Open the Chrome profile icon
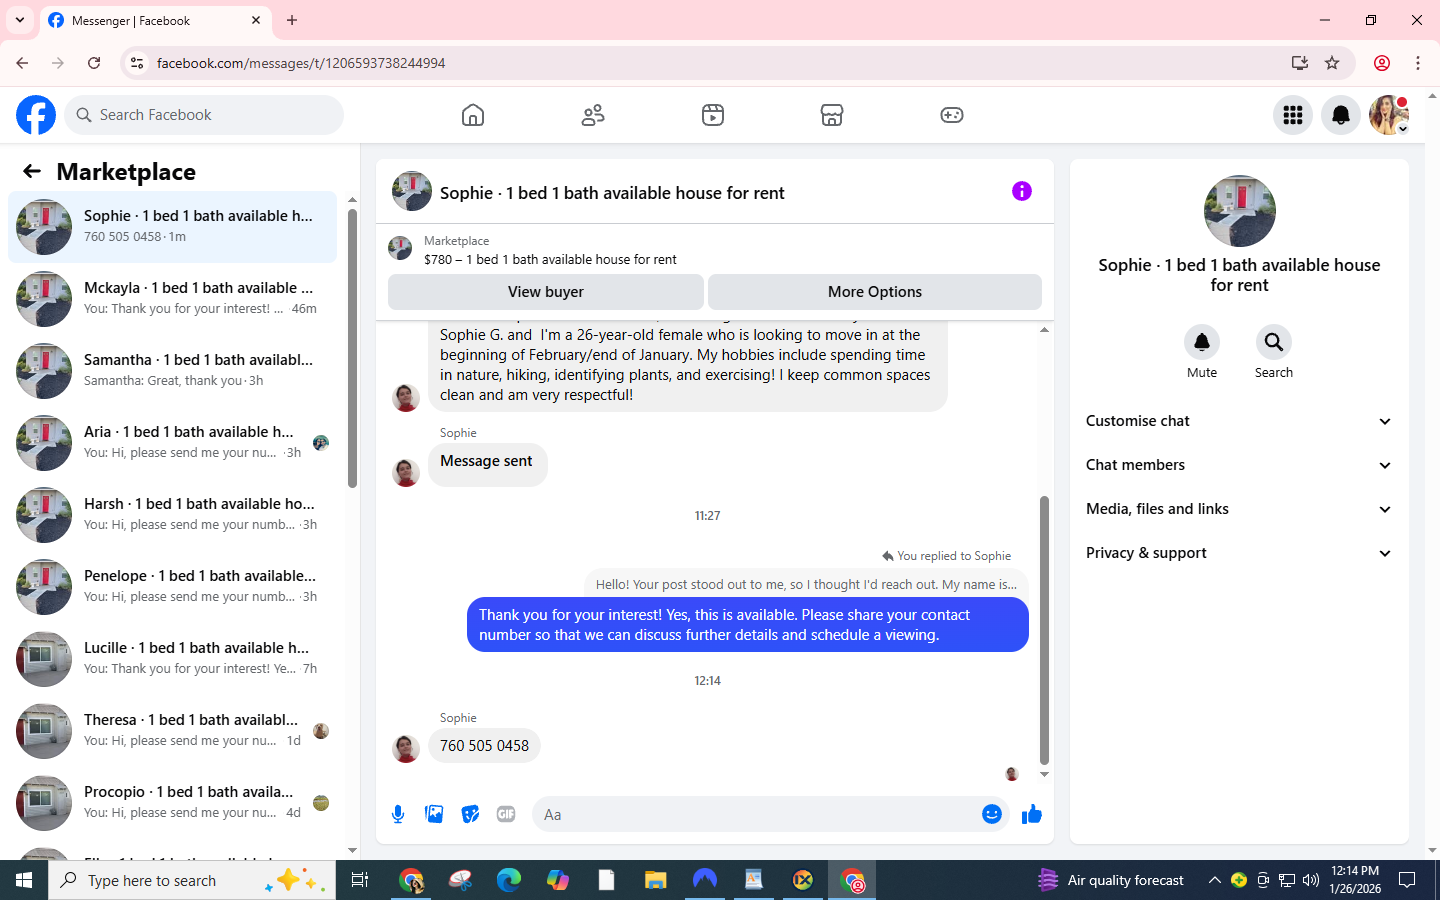 (1382, 63)
